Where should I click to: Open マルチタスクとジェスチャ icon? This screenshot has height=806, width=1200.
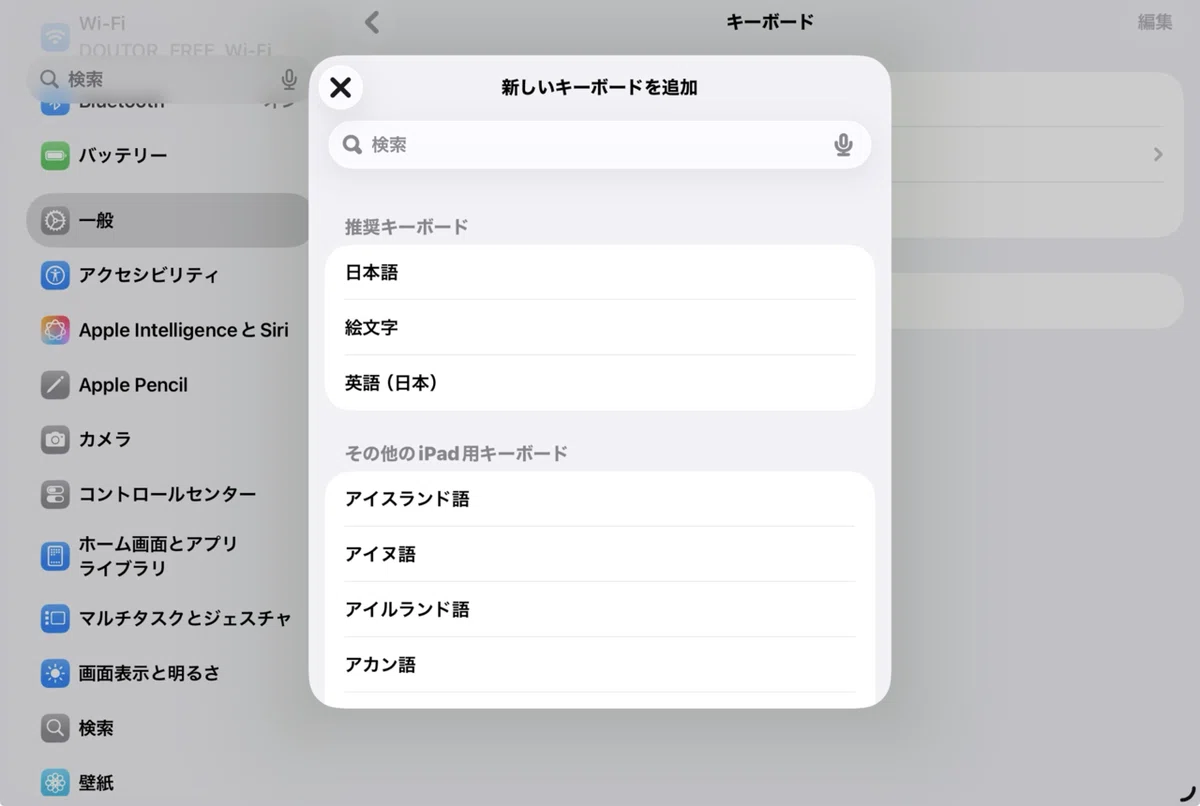(x=55, y=619)
